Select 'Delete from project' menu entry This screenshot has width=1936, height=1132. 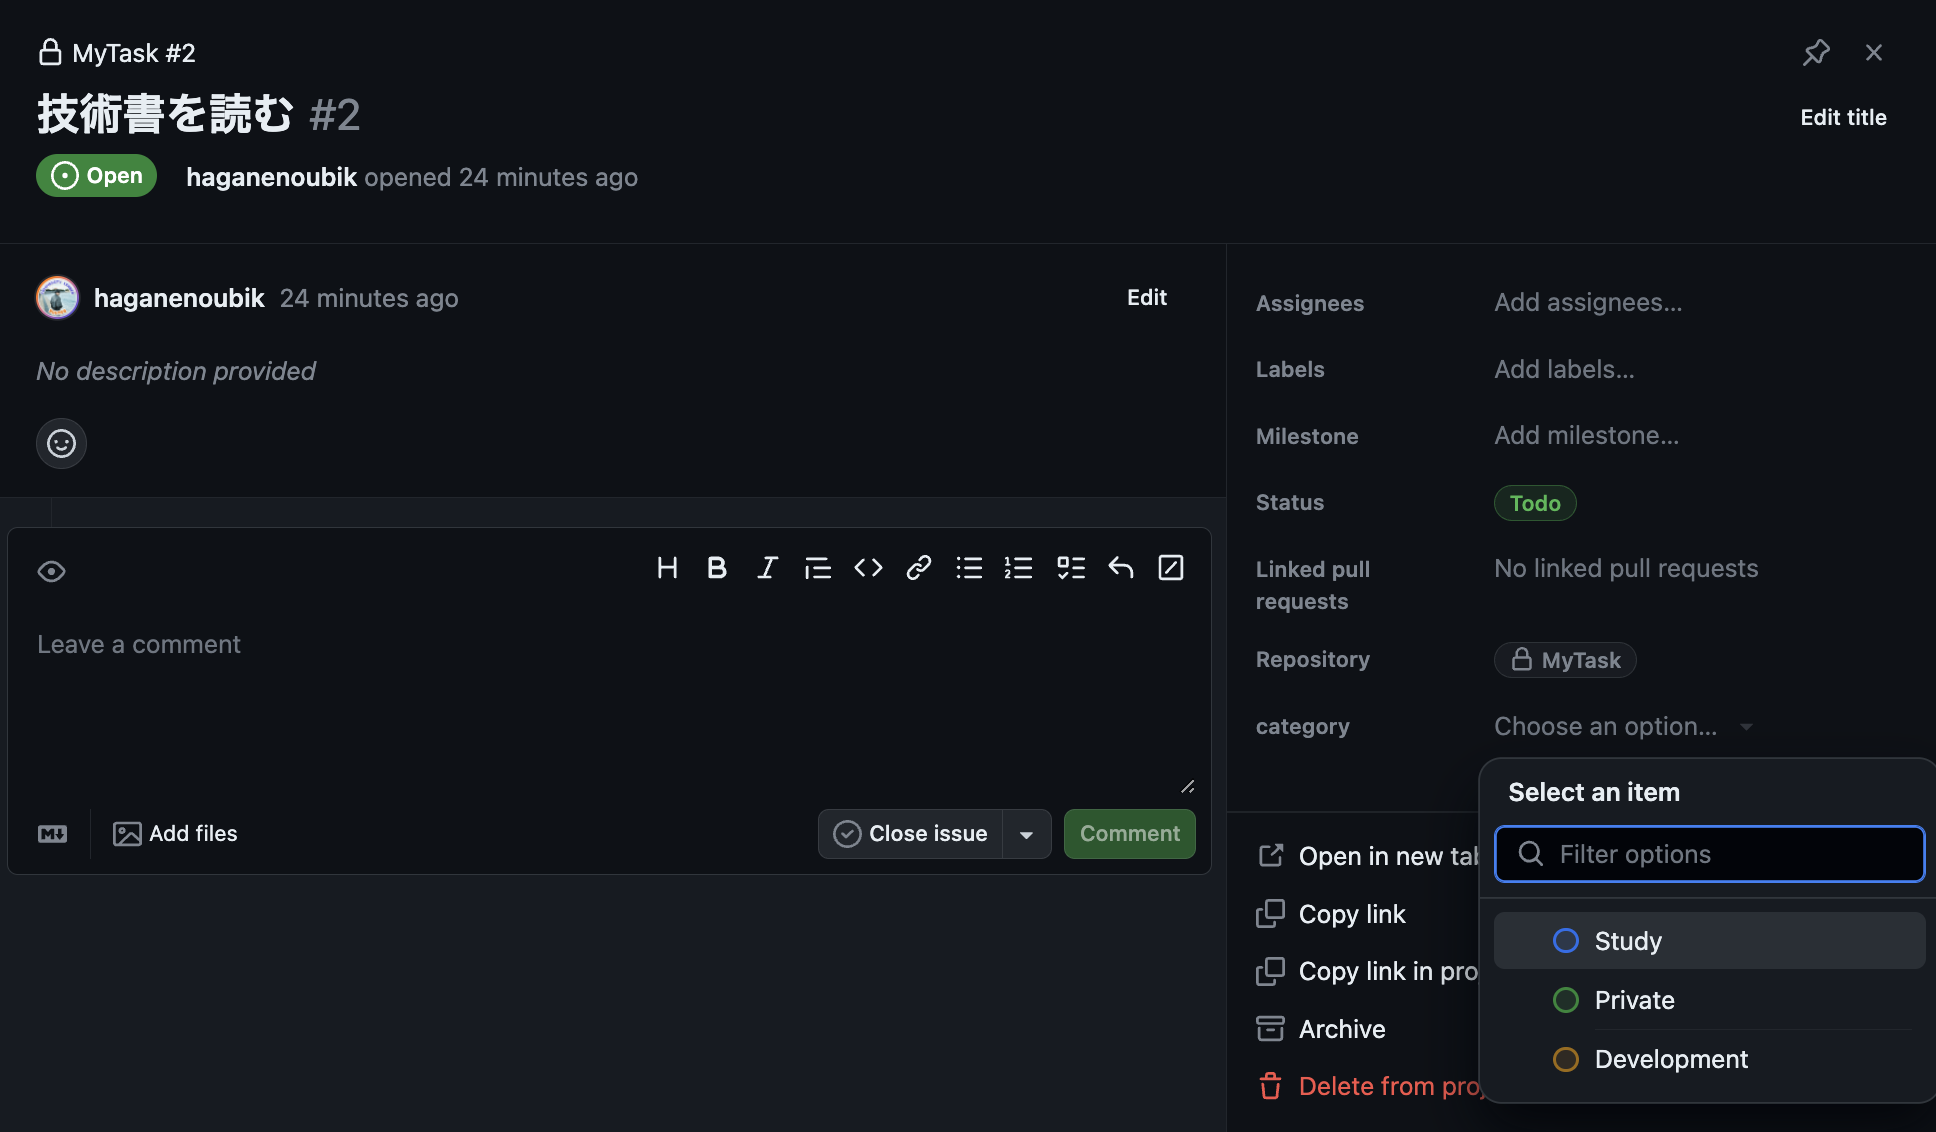(x=1392, y=1085)
